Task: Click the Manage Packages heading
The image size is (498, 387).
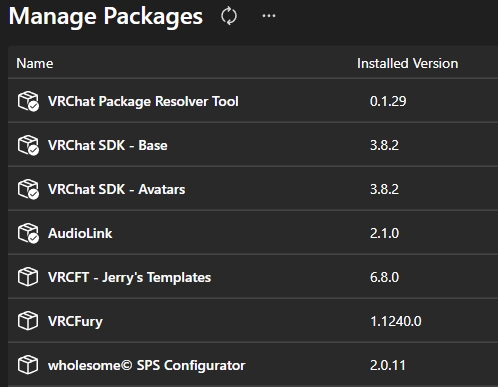Action: click(x=106, y=17)
